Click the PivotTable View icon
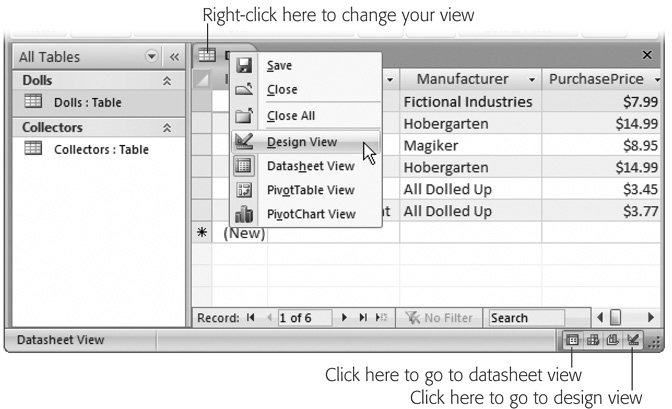 click(x=244, y=189)
